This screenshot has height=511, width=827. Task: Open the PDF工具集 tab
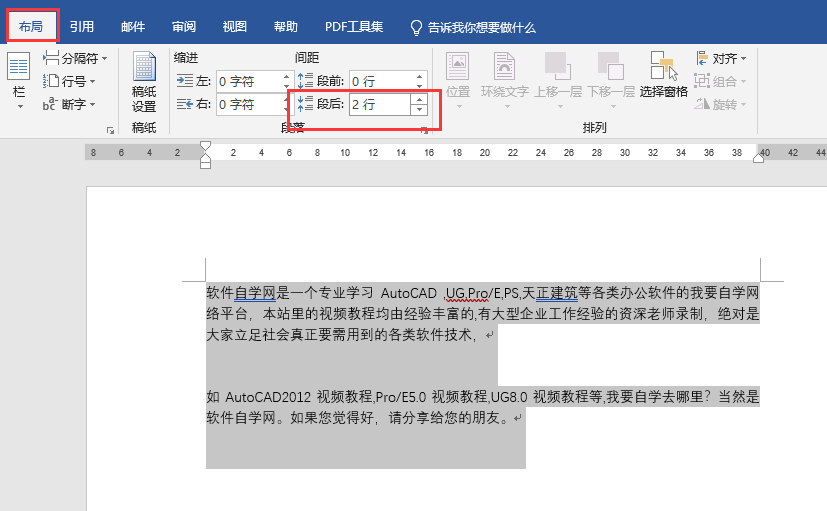click(x=354, y=26)
